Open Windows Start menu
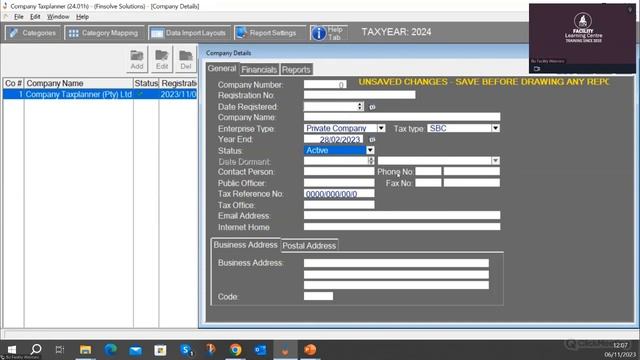This screenshot has width=640, height=360. (x=12, y=350)
